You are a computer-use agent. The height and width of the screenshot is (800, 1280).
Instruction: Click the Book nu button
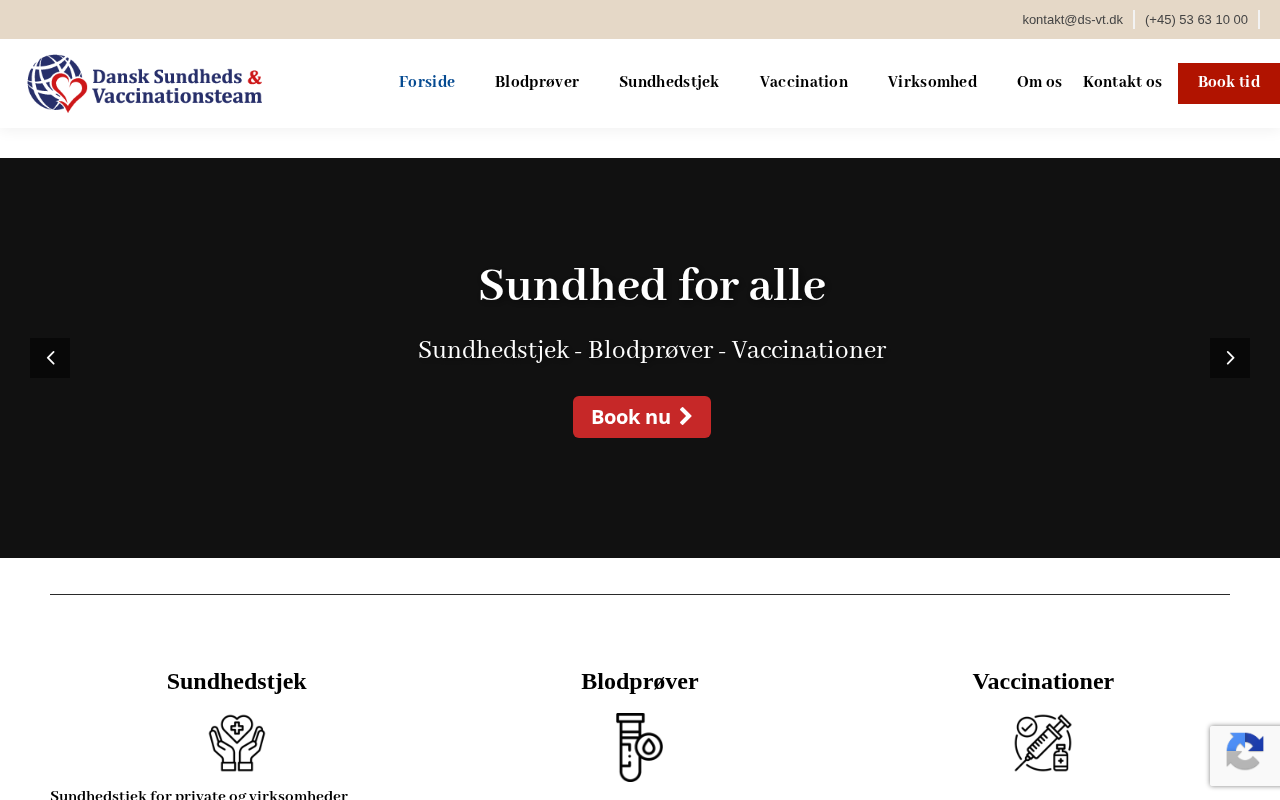coord(642,417)
